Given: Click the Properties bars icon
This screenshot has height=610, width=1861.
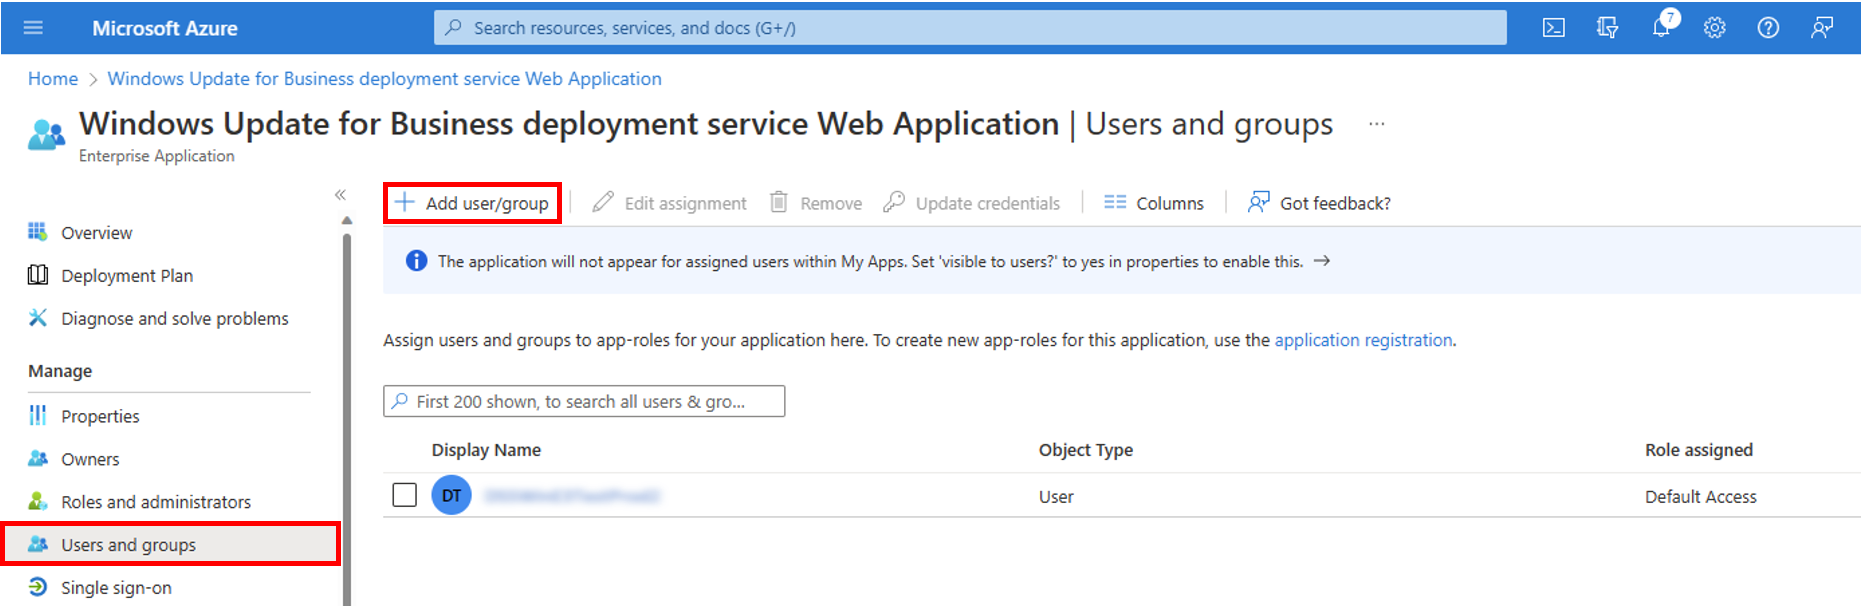Looking at the screenshot, I should 38,415.
